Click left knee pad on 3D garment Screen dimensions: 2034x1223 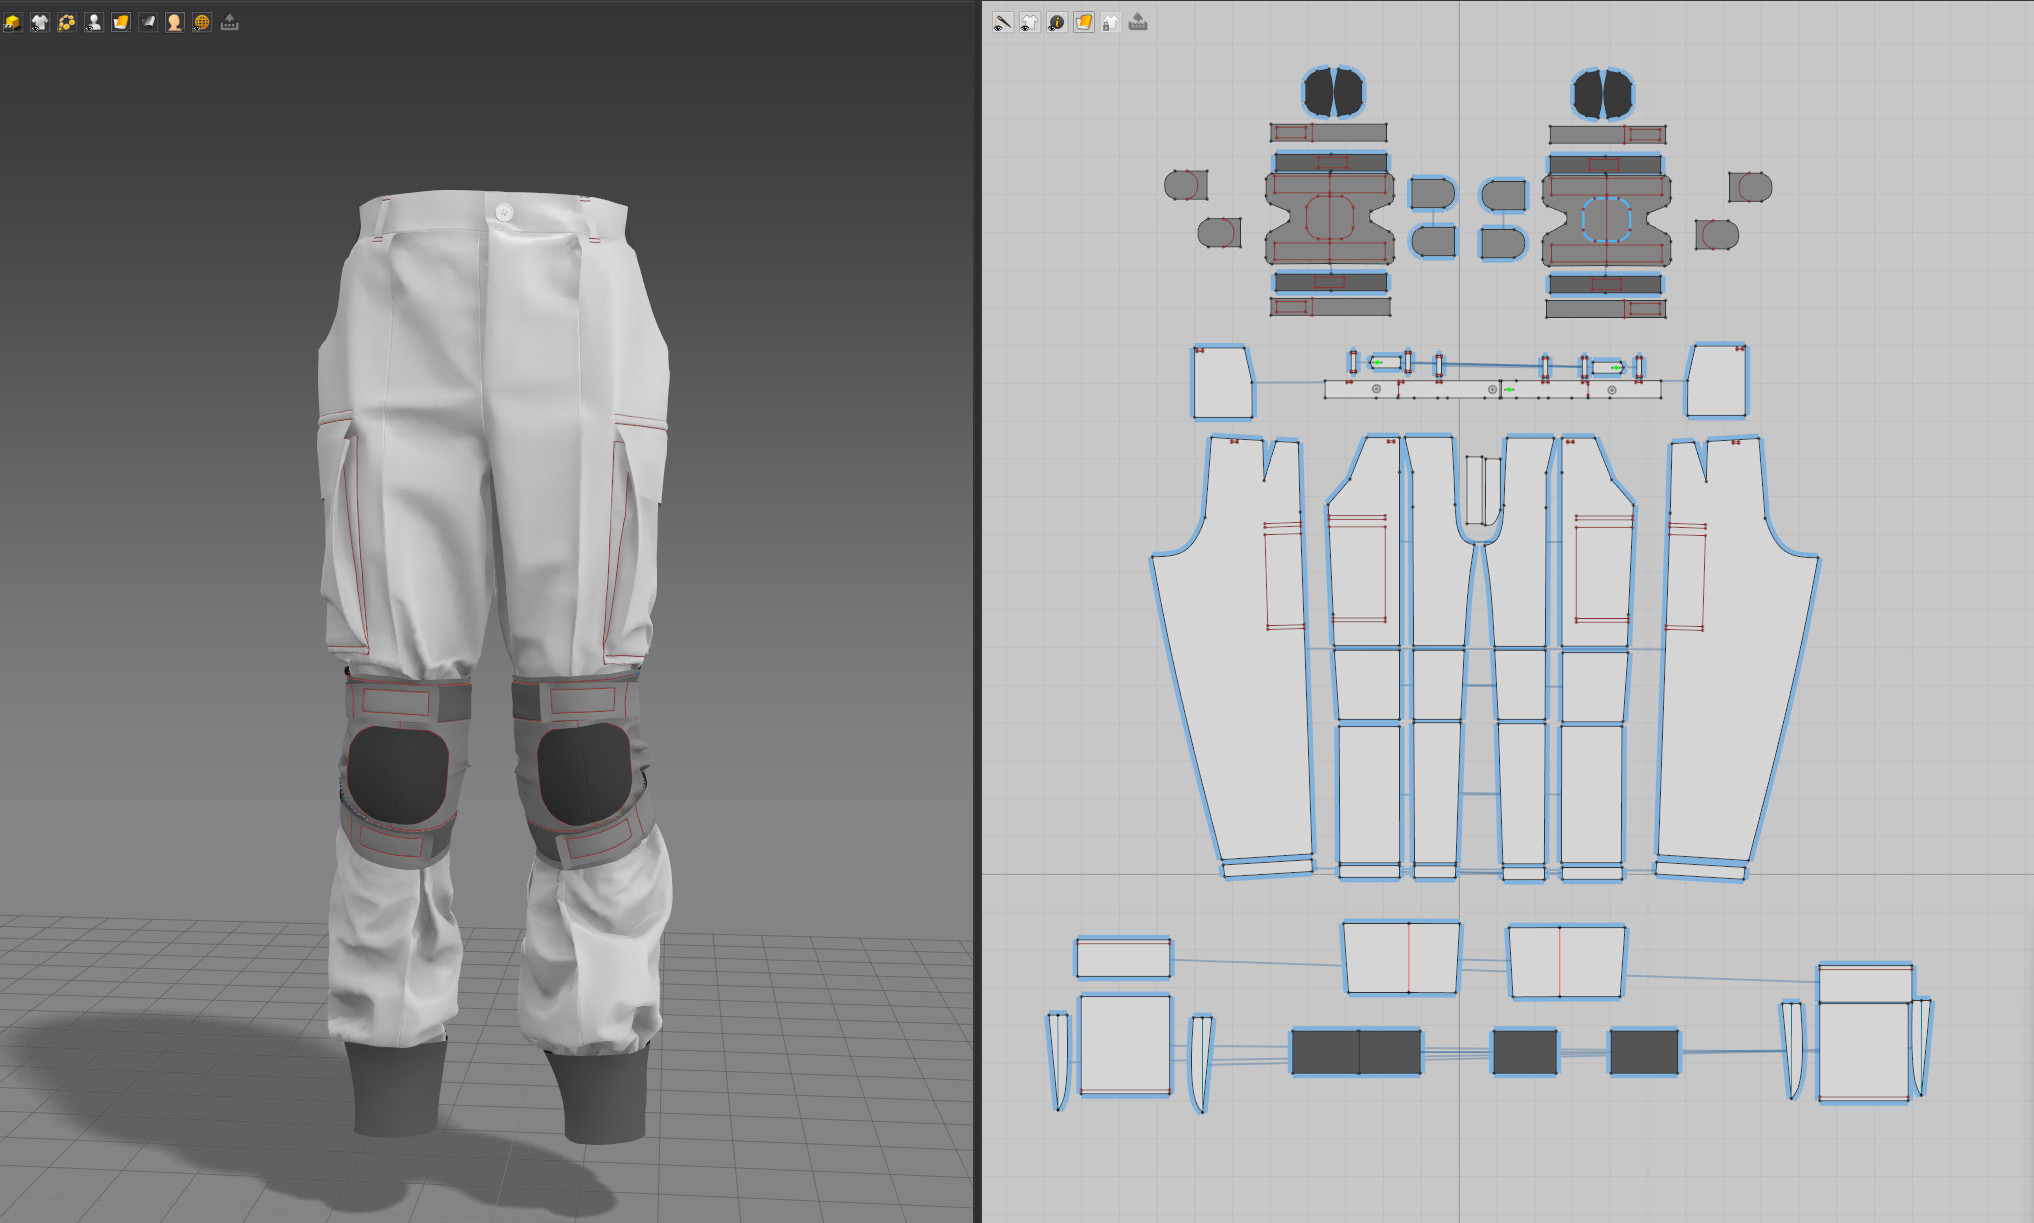pyautogui.click(x=397, y=775)
